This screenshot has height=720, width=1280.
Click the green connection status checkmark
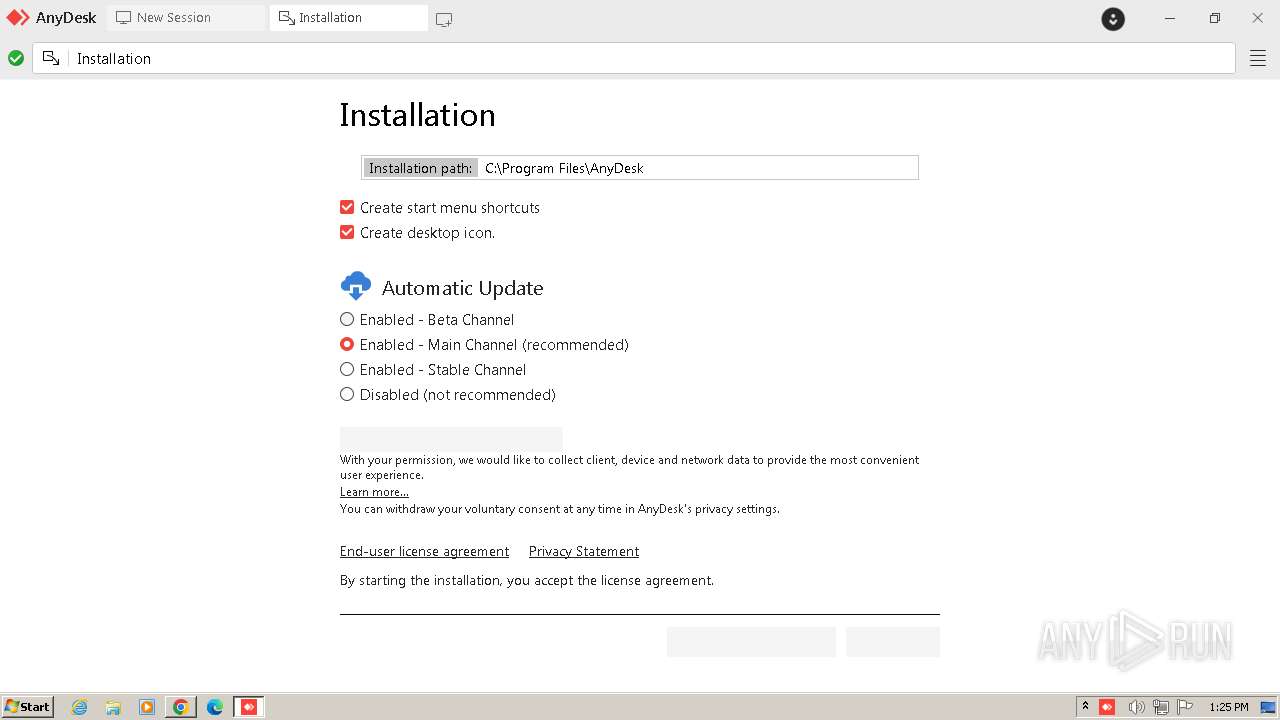[x=16, y=59]
